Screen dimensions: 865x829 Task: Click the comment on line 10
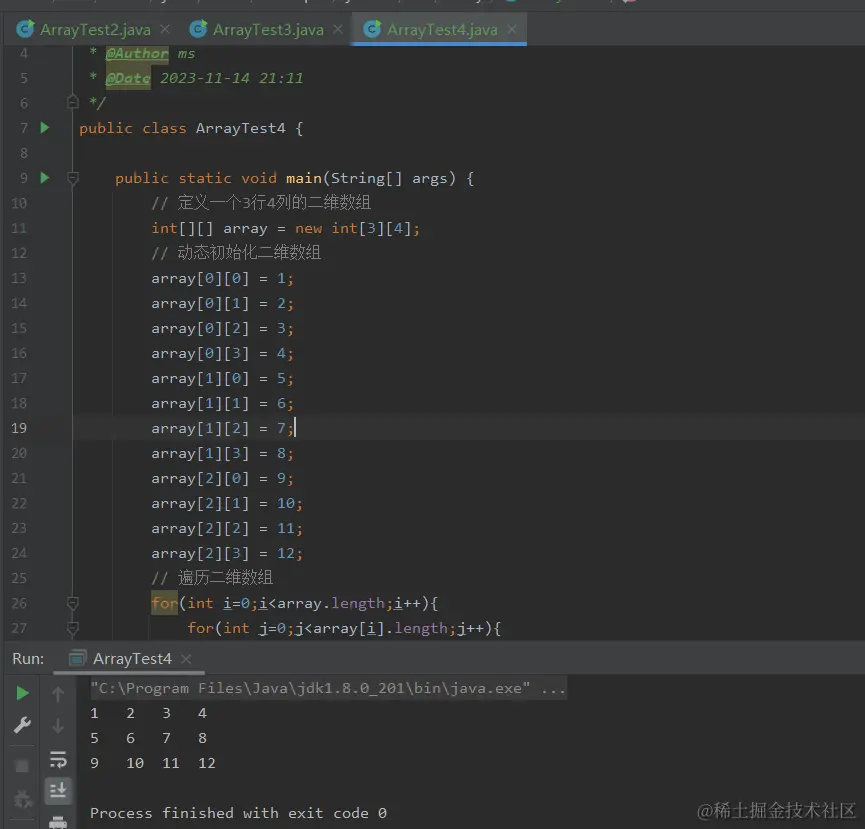point(261,203)
